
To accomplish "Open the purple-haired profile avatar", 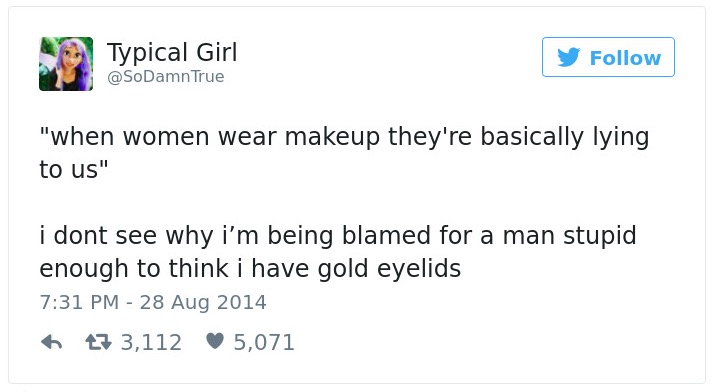I will click(x=66, y=64).
